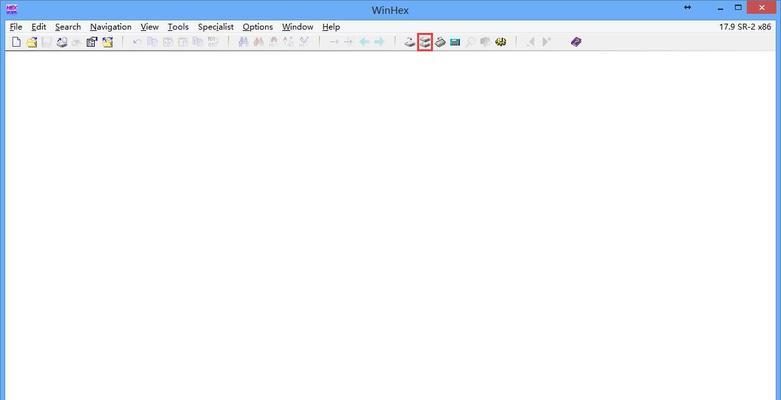Click the version text 17.9 SR-2 x86
Screen dimensions: 781x400
(x=745, y=27)
